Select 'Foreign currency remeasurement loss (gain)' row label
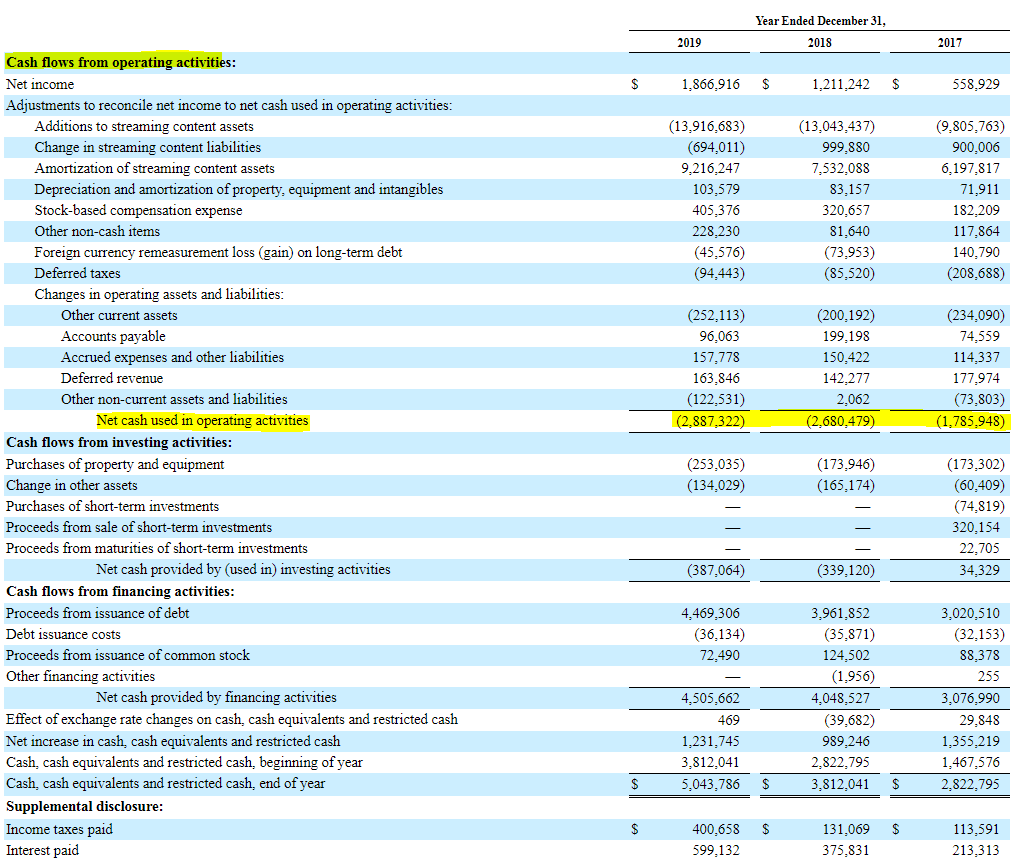This screenshot has height=866, width=1016. pos(218,252)
